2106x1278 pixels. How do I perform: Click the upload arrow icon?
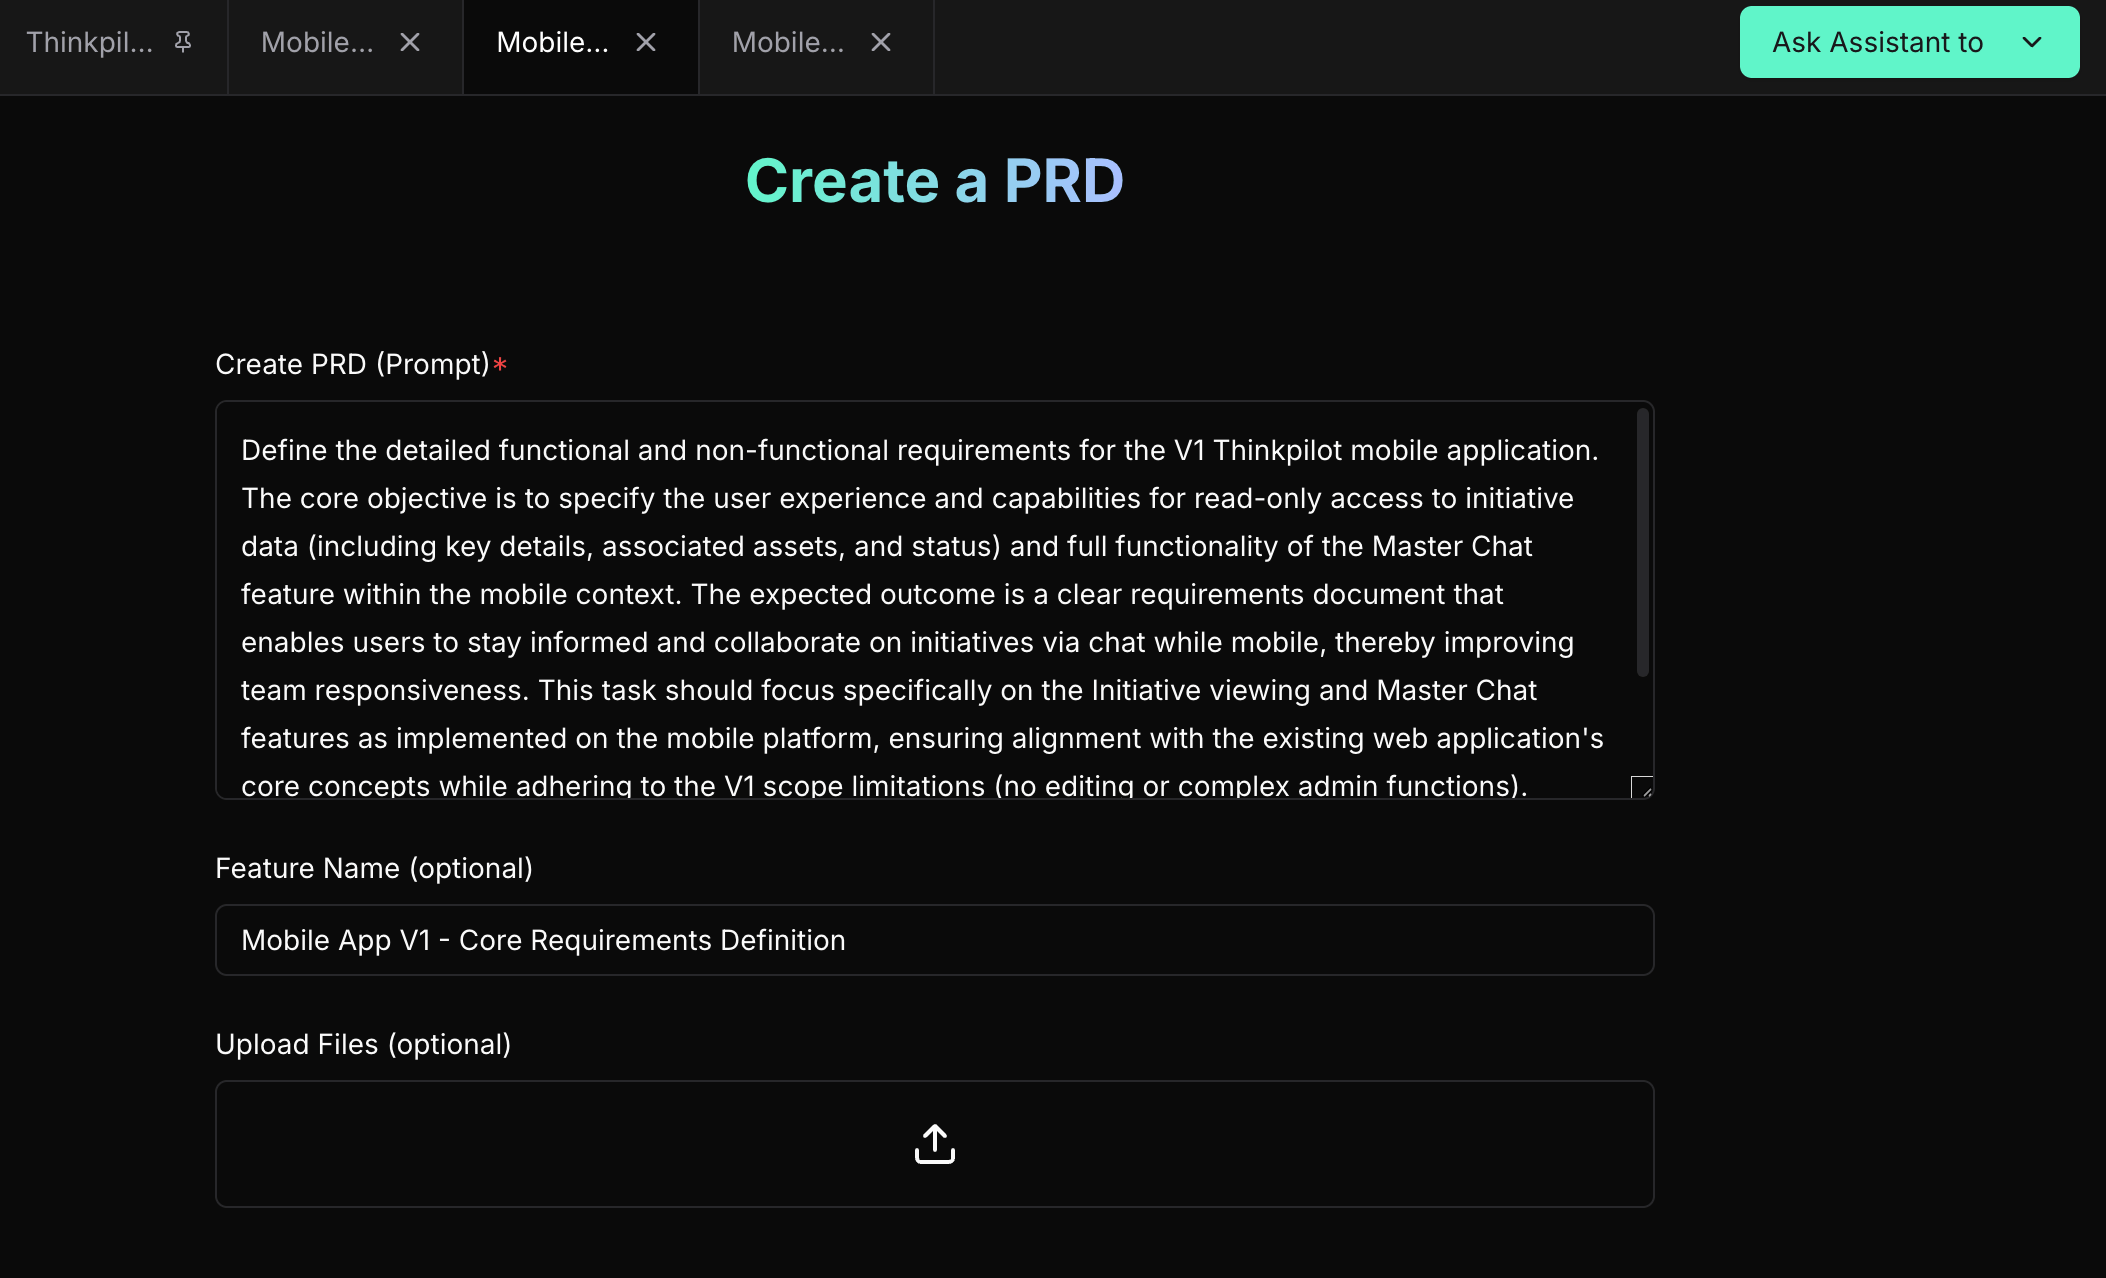point(935,1144)
